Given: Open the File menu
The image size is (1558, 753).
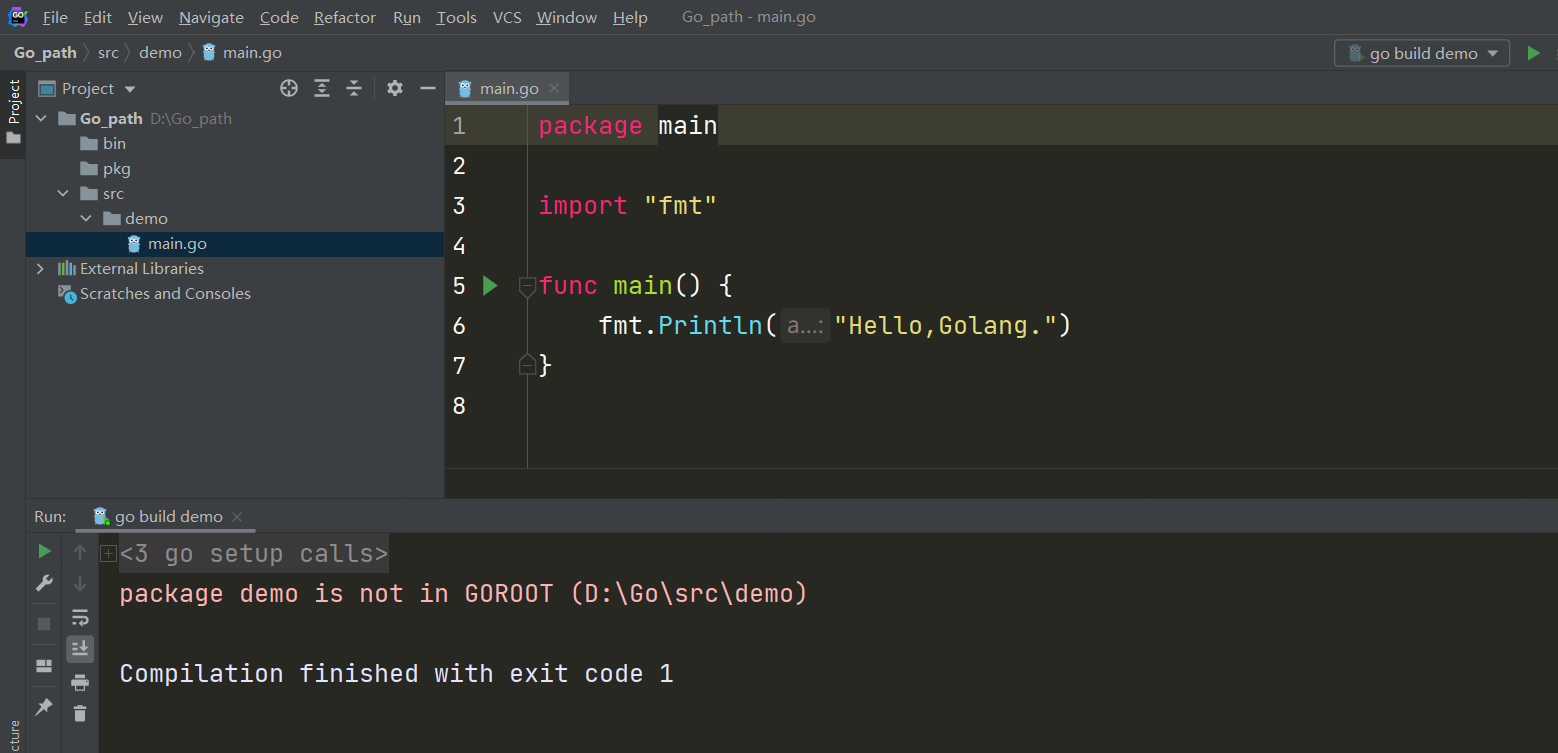Looking at the screenshot, I should [55, 18].
